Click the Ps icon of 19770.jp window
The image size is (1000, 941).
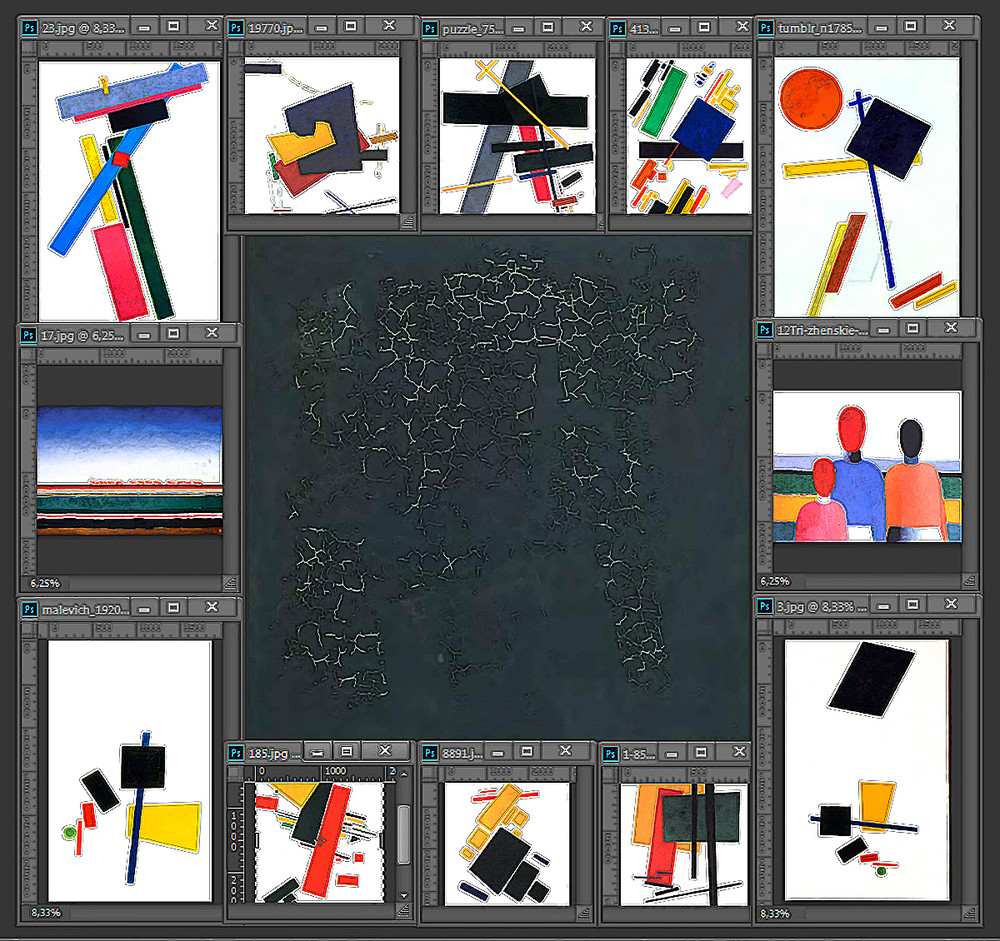click(x=235, y=28)
